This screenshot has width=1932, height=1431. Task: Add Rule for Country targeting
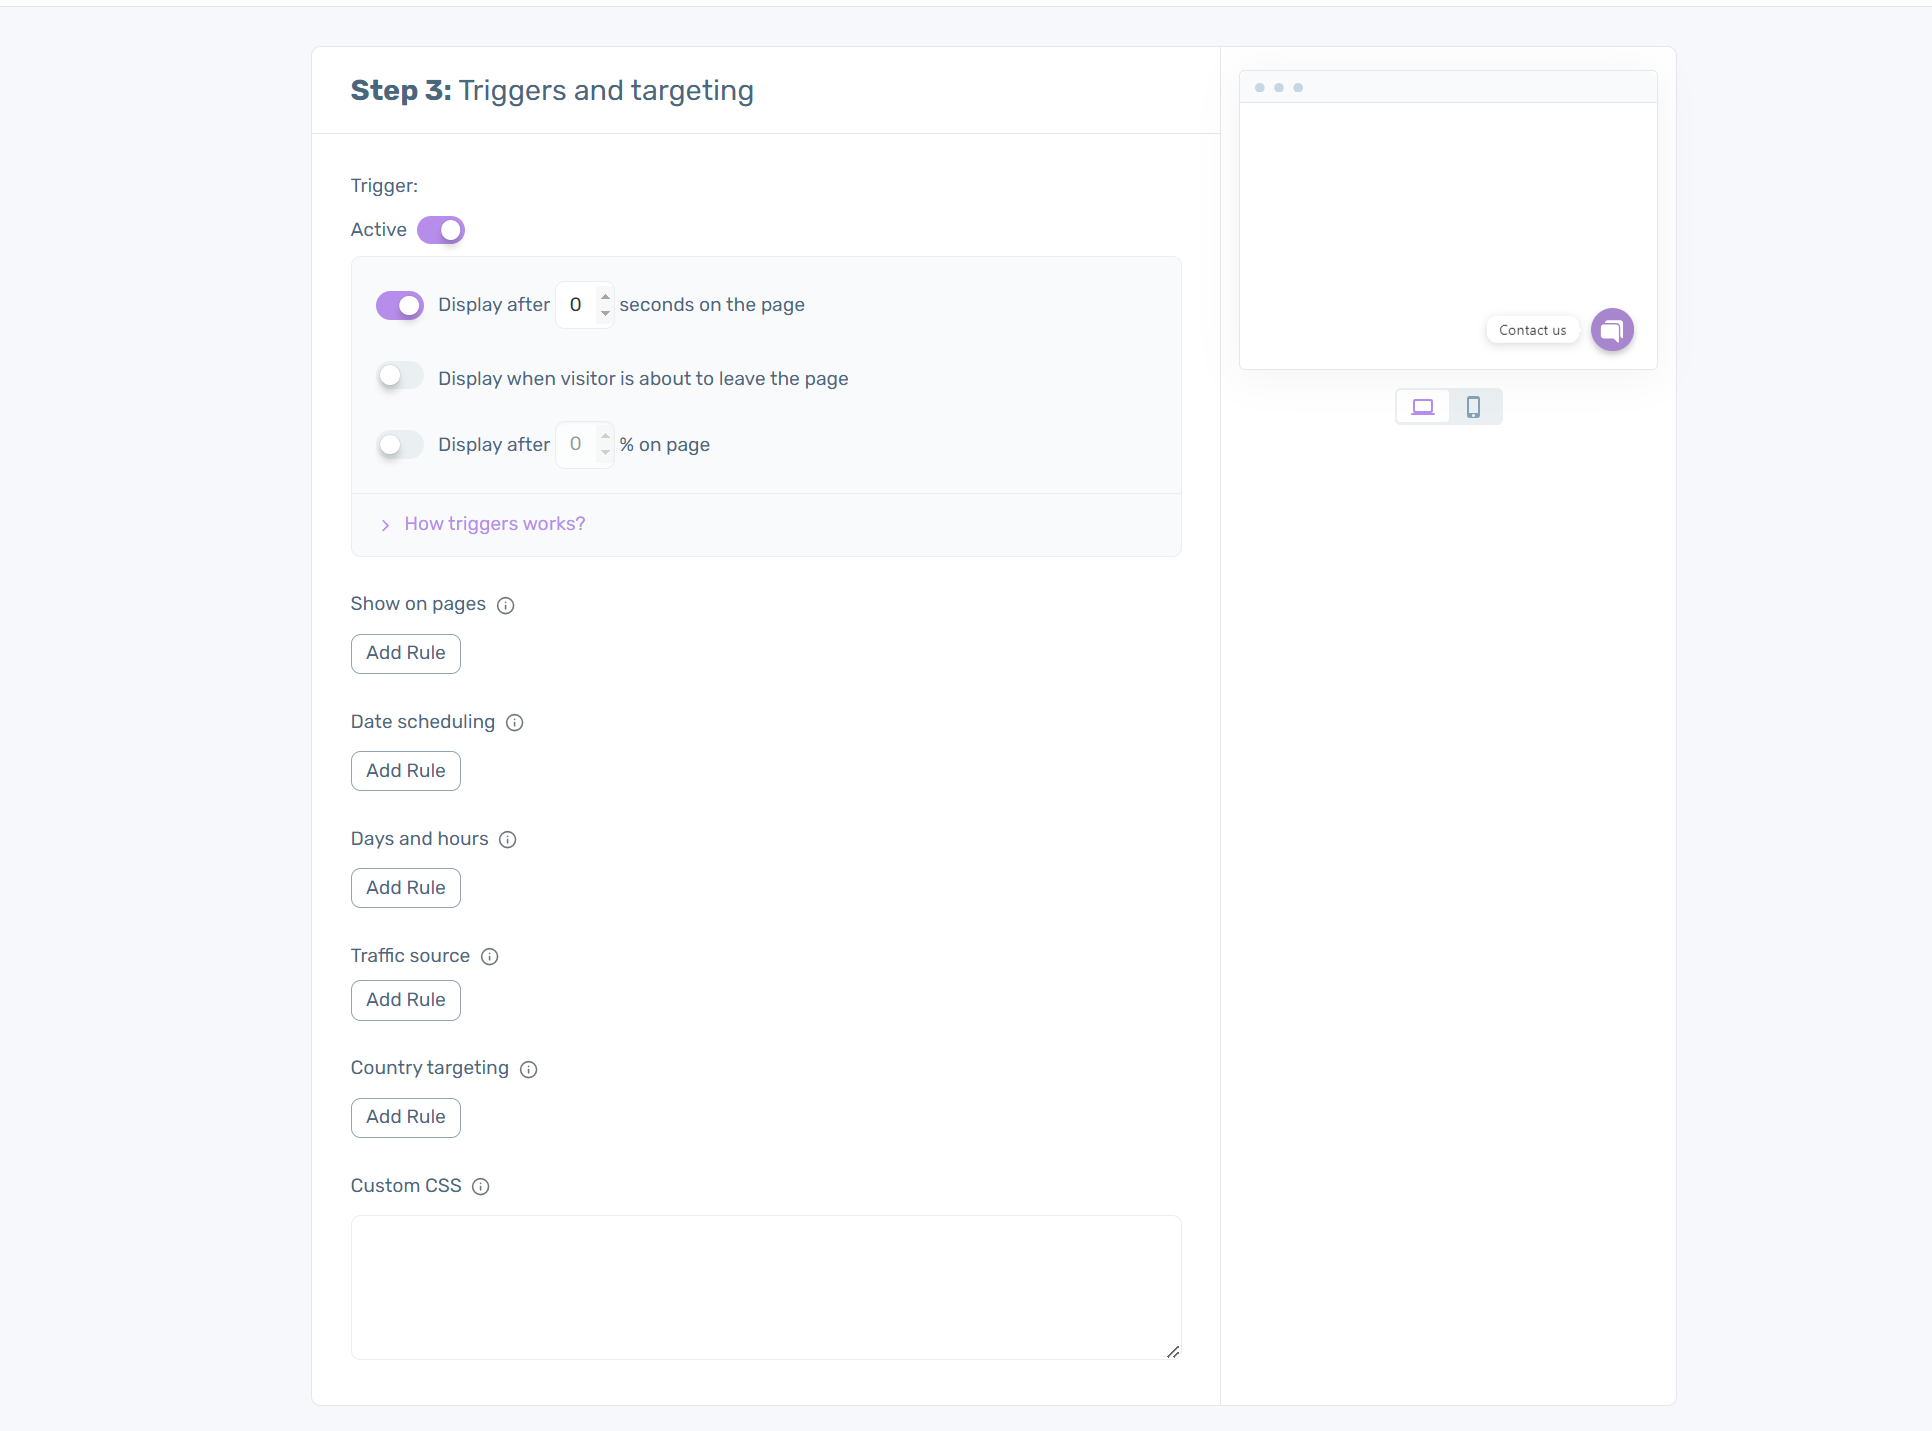[x=404, y=1117]
